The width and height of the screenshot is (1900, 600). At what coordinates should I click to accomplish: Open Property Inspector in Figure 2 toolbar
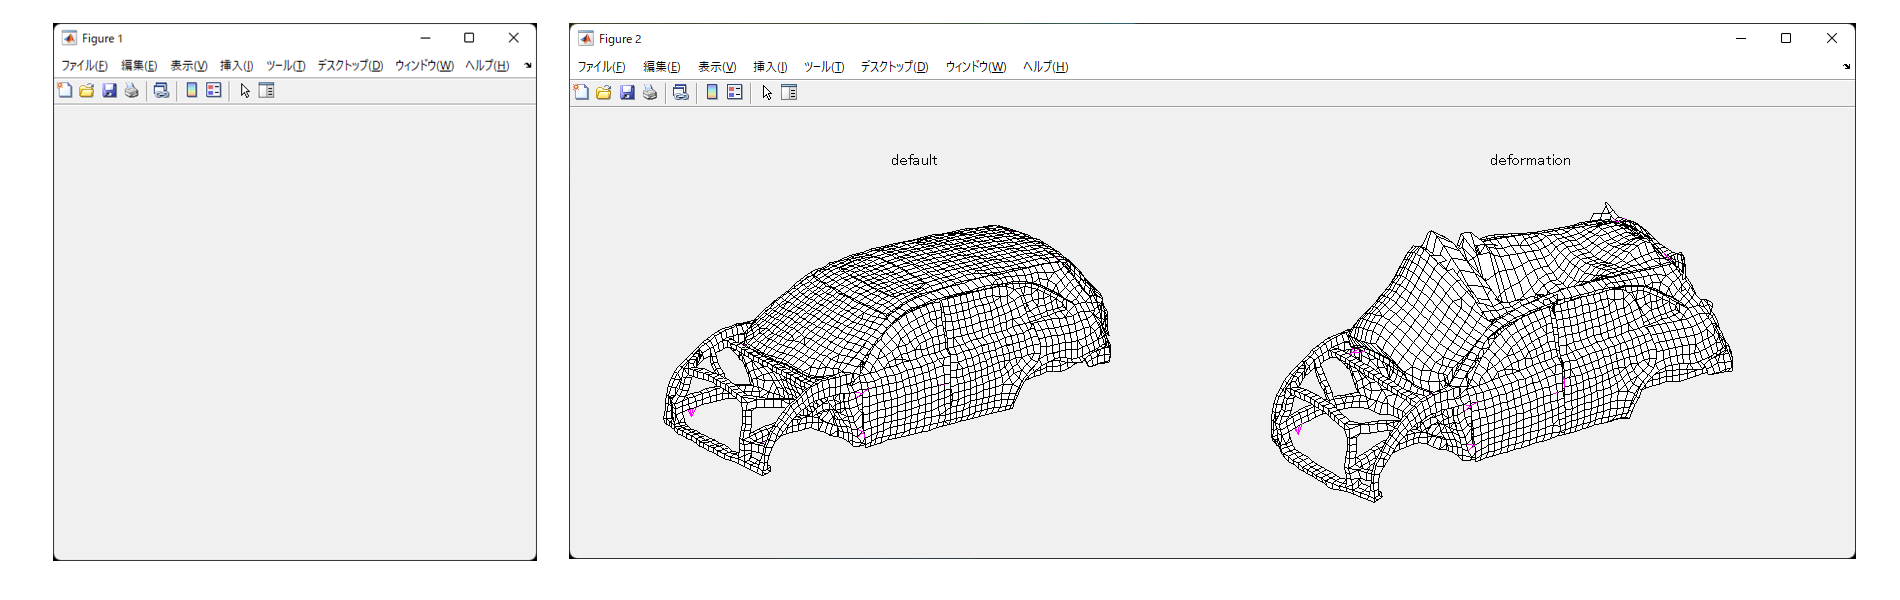click(789, 92)
